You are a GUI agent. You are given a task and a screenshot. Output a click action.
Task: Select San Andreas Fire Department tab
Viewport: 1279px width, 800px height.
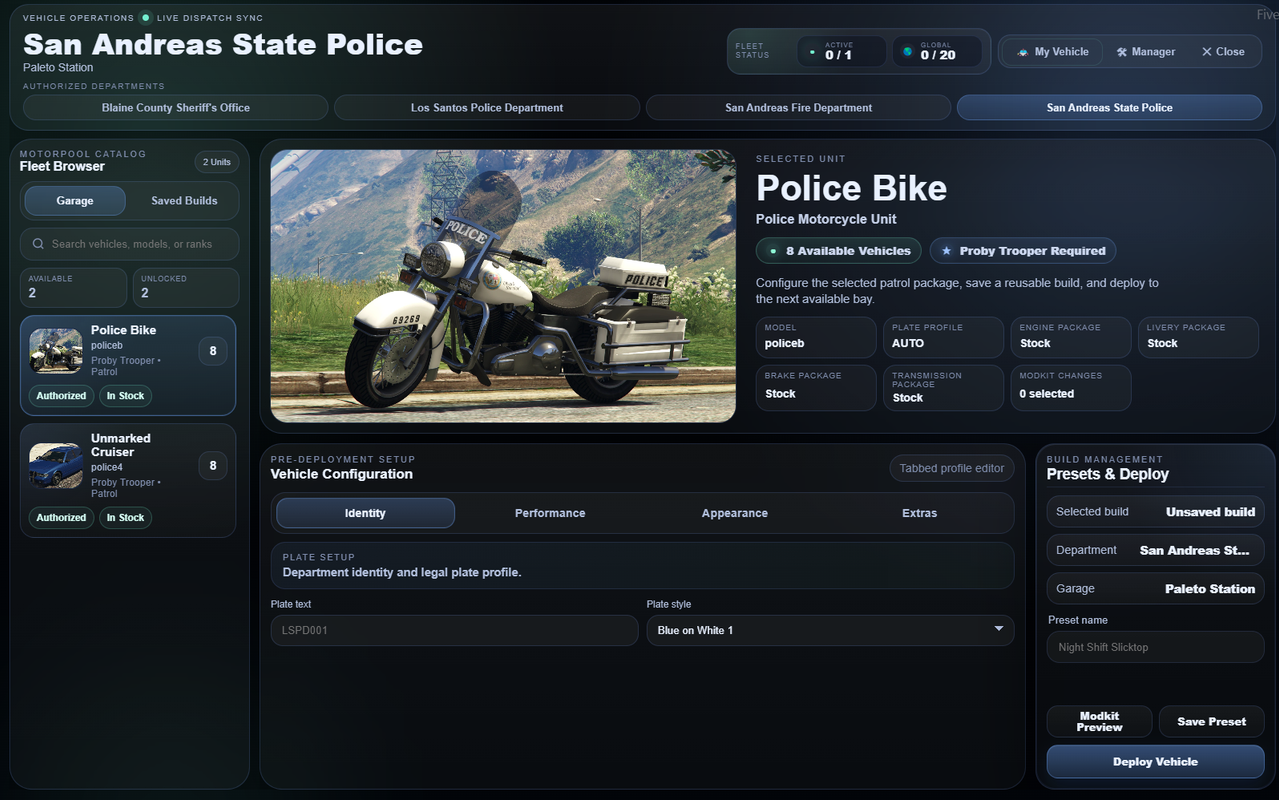(798, 108)
